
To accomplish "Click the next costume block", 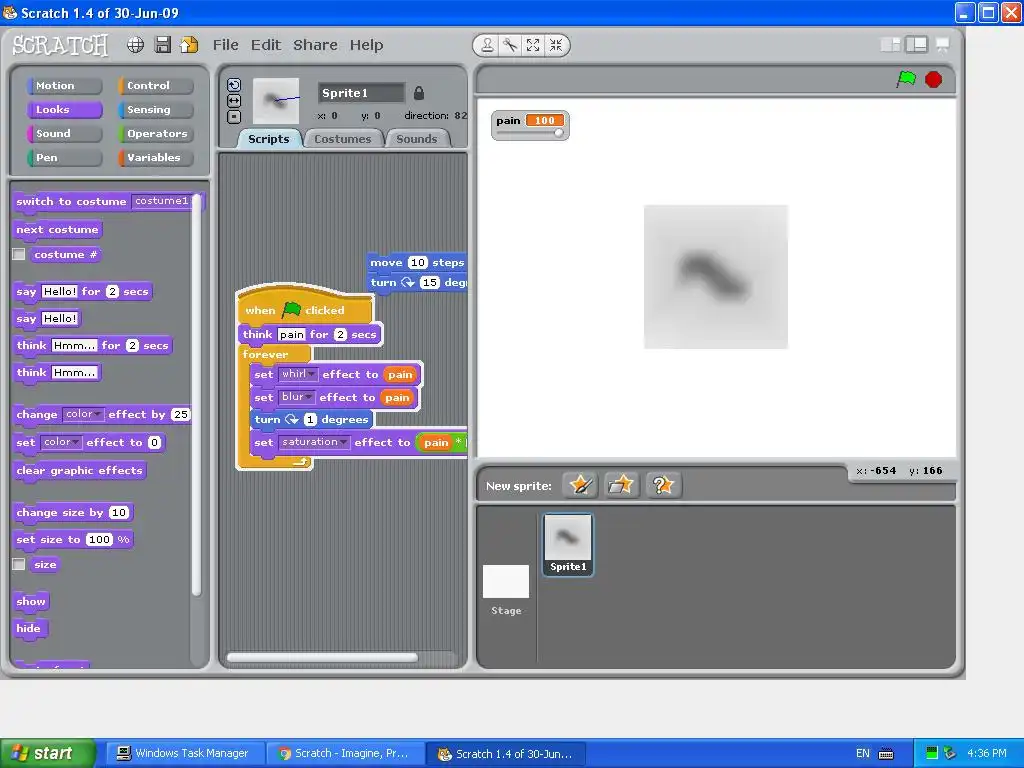I will click(57, 230).
